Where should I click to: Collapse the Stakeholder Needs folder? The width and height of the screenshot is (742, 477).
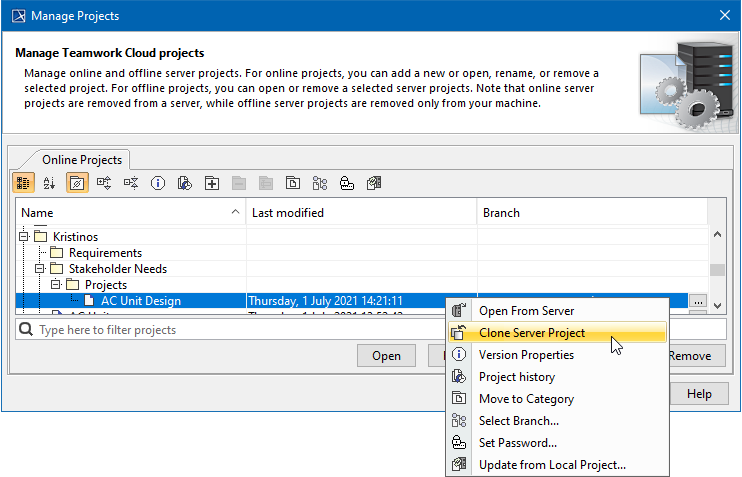click(x=41, y=269)
